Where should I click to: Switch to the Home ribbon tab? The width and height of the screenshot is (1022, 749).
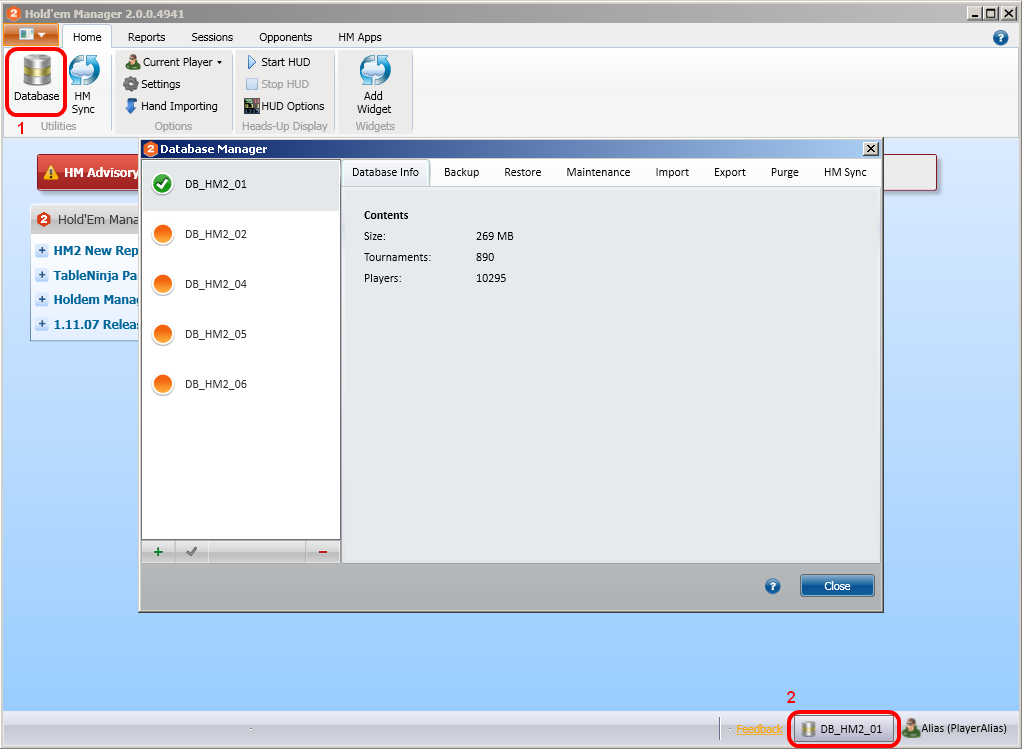[87, 37]
